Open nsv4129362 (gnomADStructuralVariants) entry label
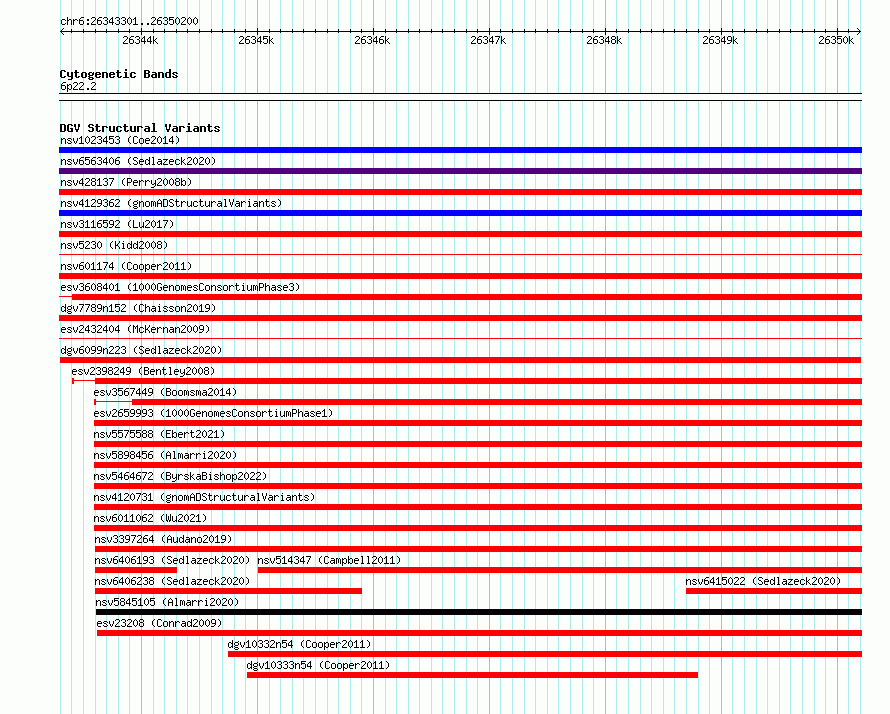The image size is (890, 714). [171, 203]
